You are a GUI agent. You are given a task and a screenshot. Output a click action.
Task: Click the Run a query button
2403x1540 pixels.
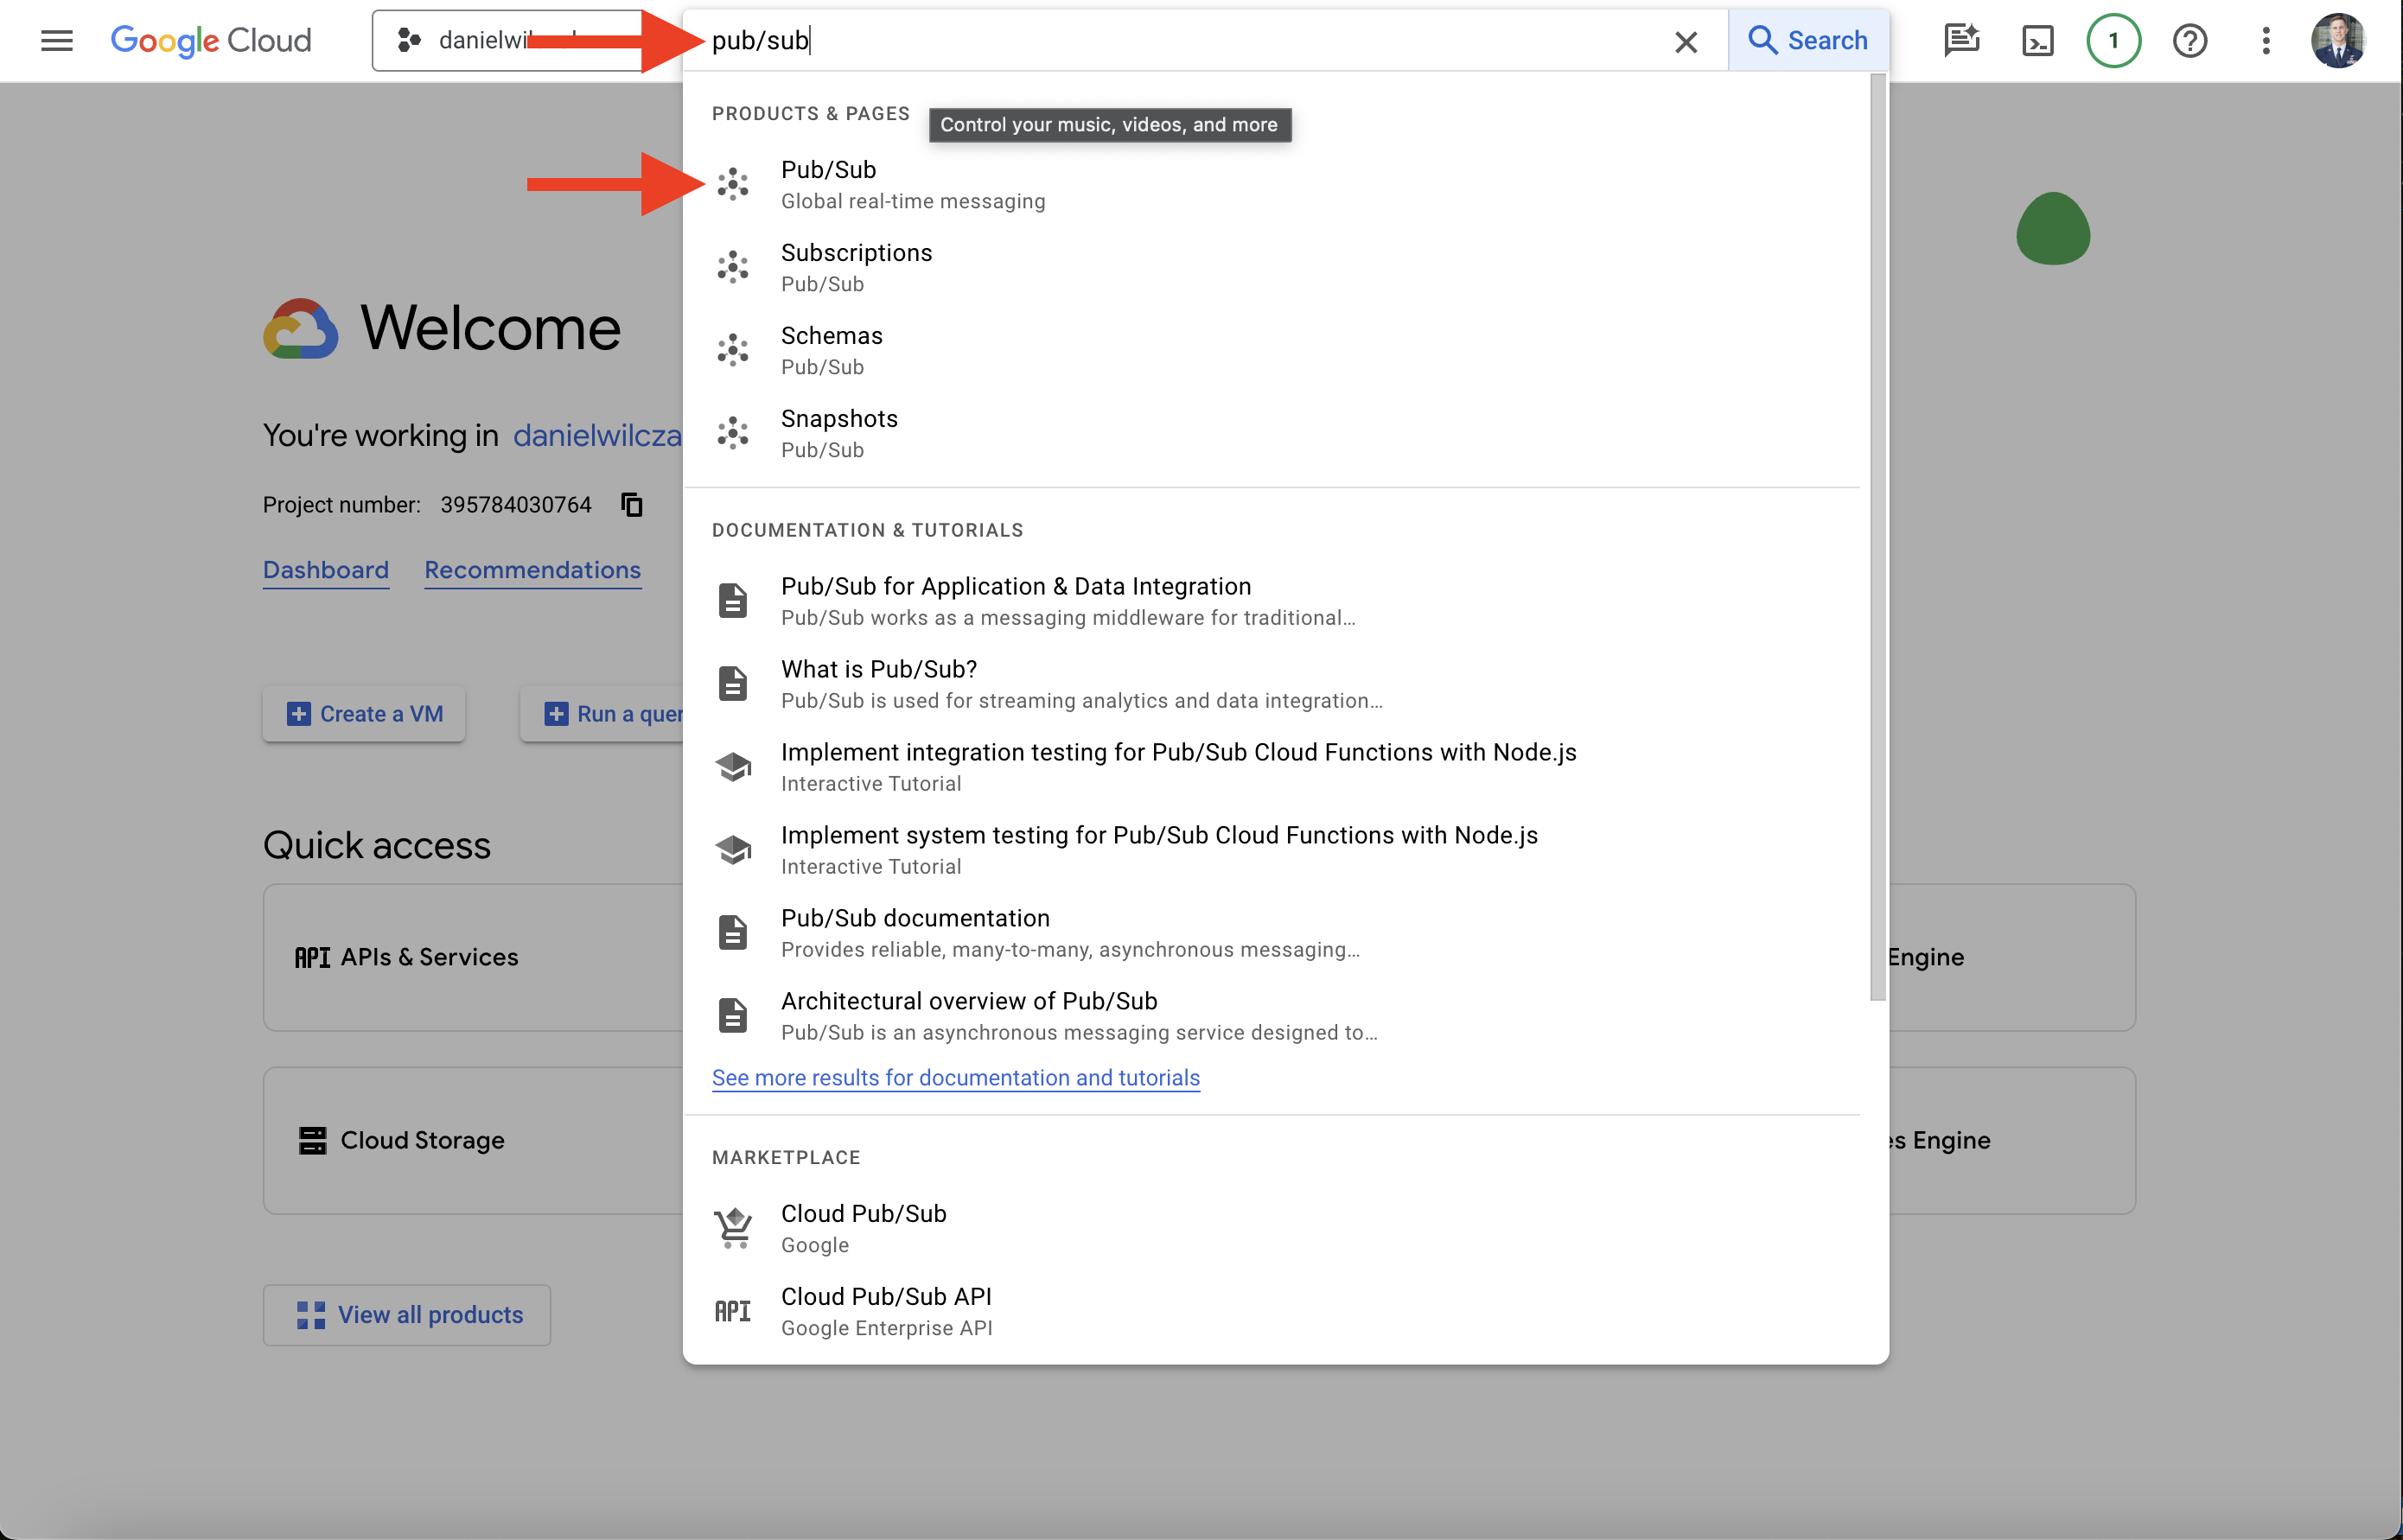[x=603, y=714]
